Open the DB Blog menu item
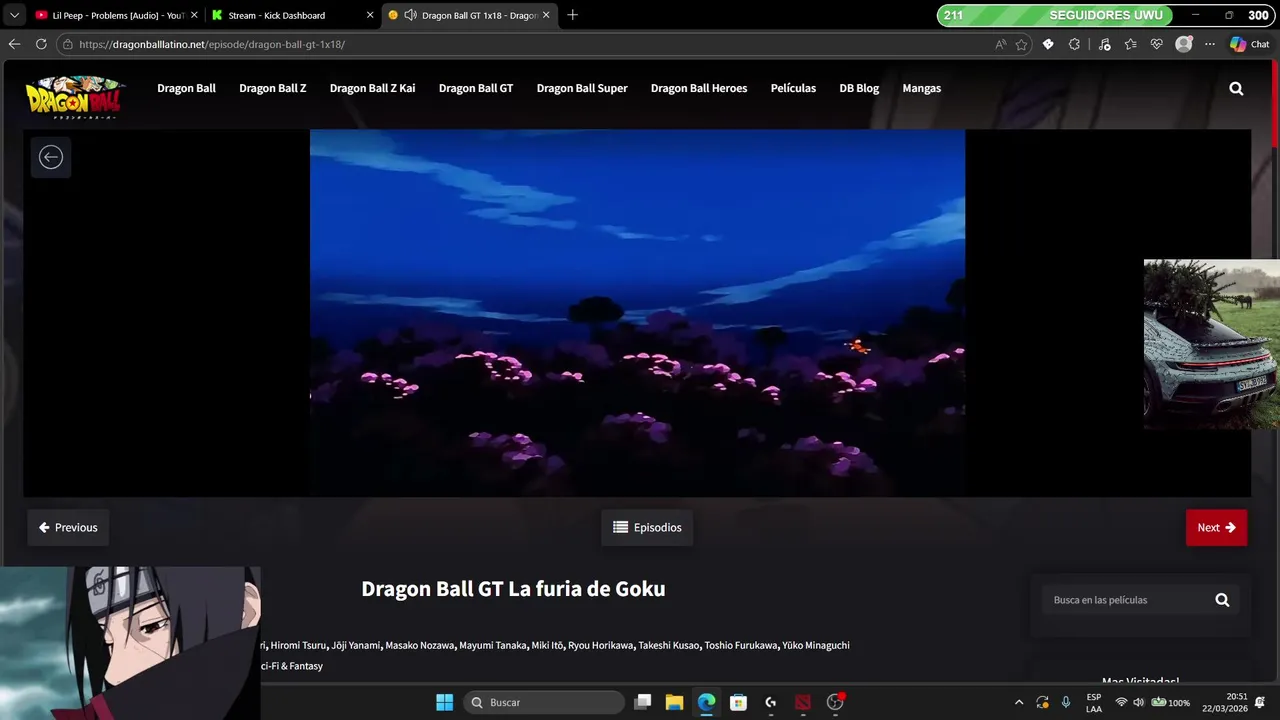Screen dimensions: 1280x720 point(859,88)
